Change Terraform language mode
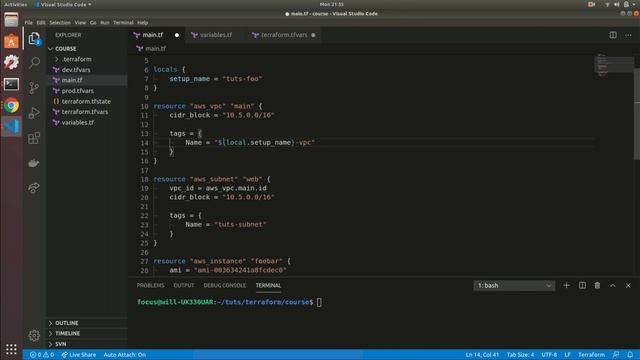The width and height of the screenshot is (640, 360). point(591,355)
